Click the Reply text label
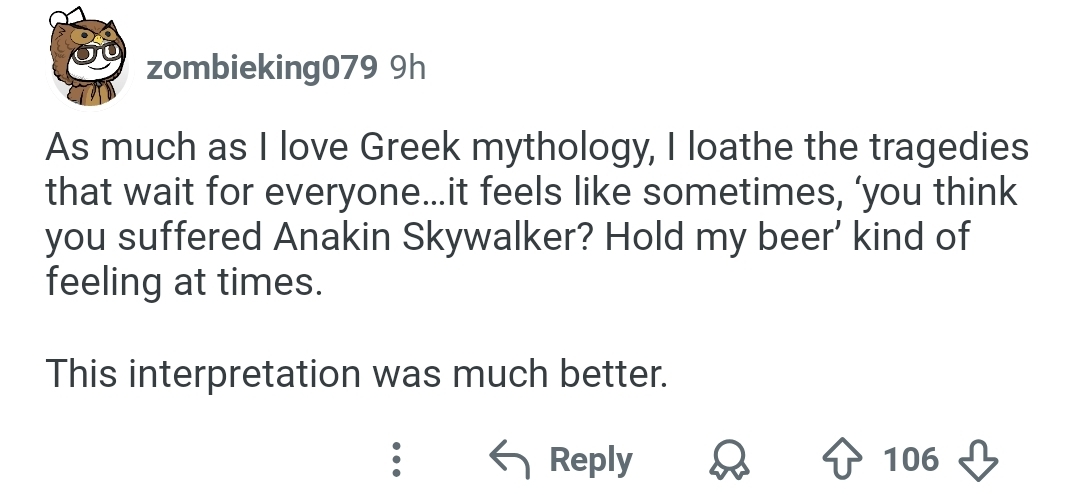 coord(590,461)
